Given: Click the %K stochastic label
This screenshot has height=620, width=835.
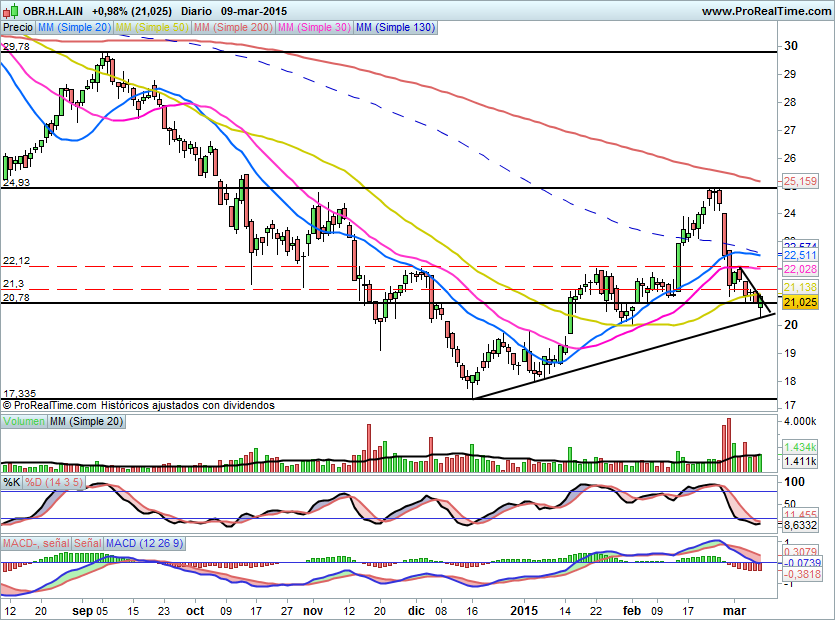Looking at the screenshot, I should (x=12, y=483).
